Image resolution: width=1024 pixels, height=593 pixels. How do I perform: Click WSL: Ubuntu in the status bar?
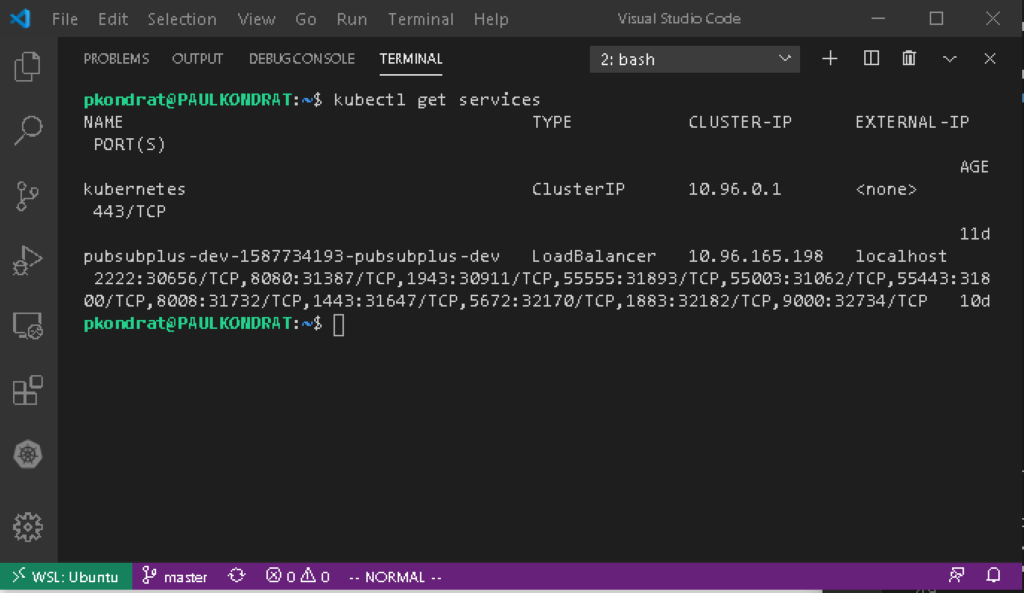(x=65, y=576)
